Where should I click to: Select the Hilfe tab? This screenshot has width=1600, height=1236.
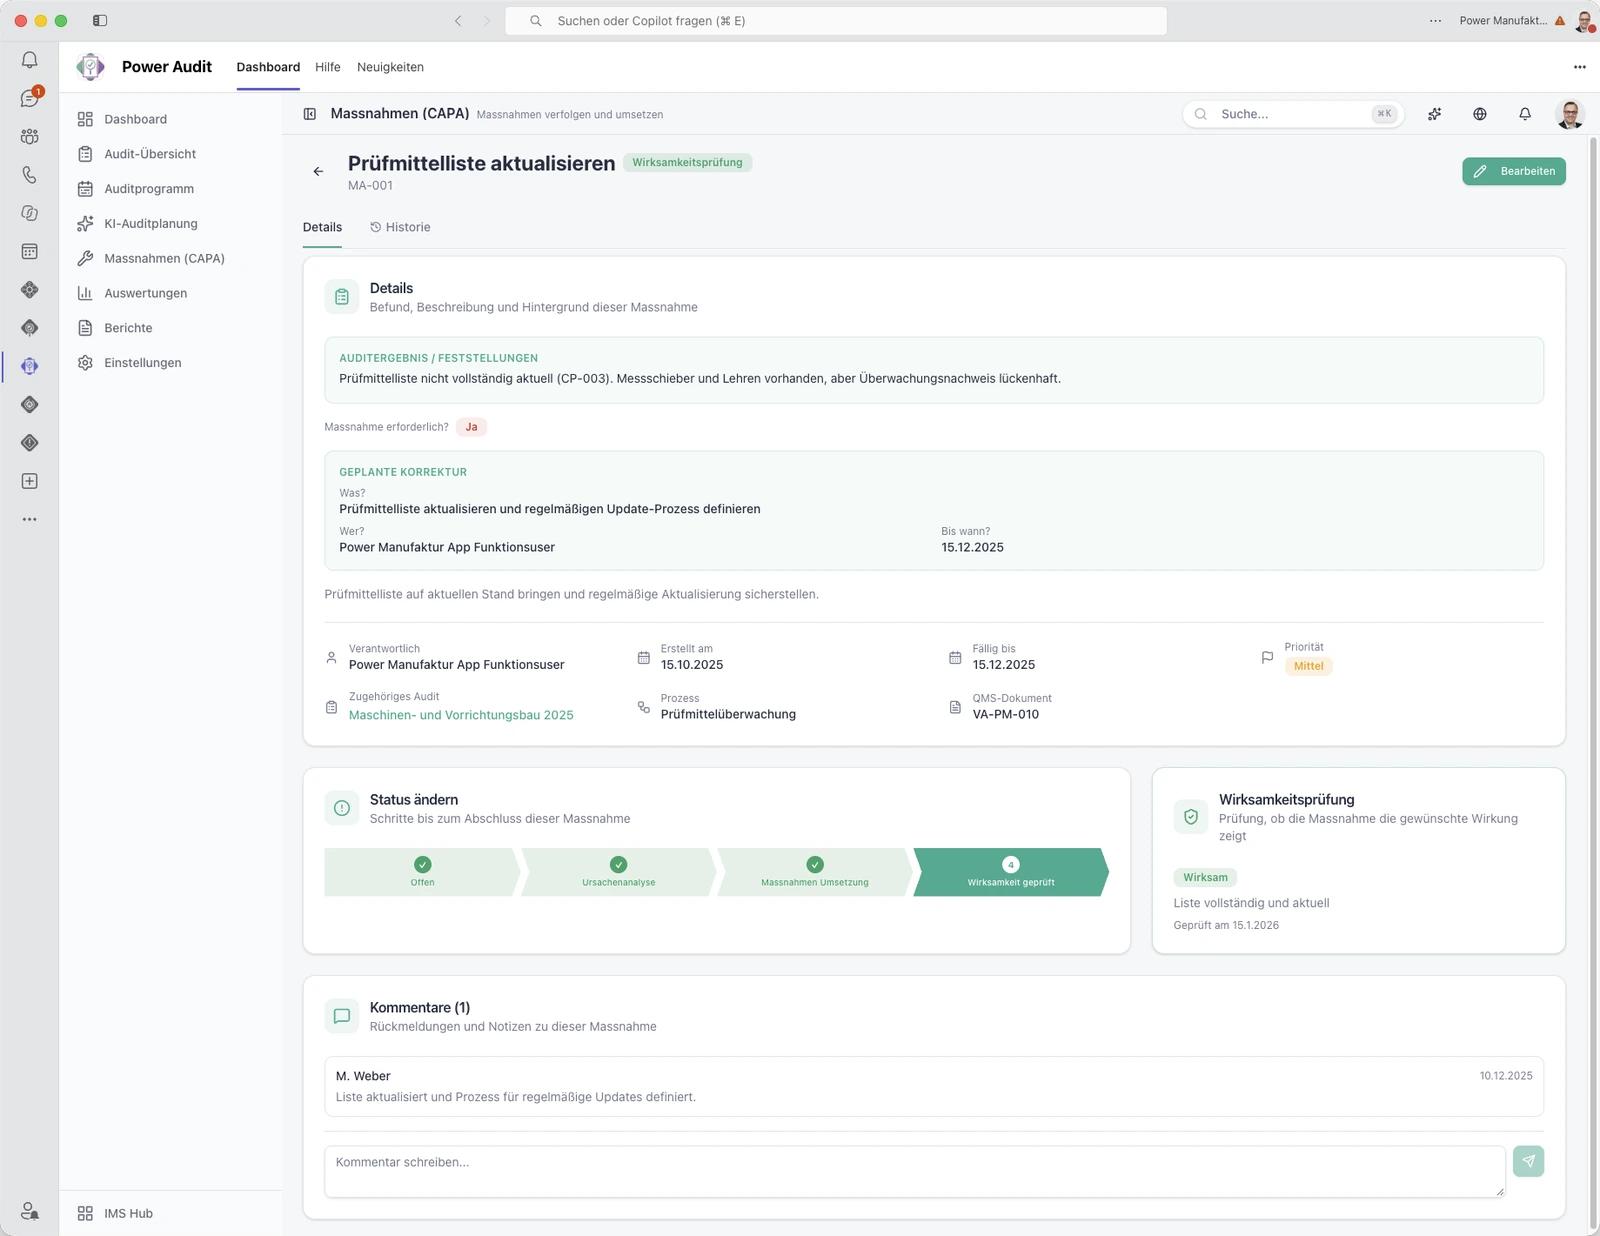coord(328,67)
